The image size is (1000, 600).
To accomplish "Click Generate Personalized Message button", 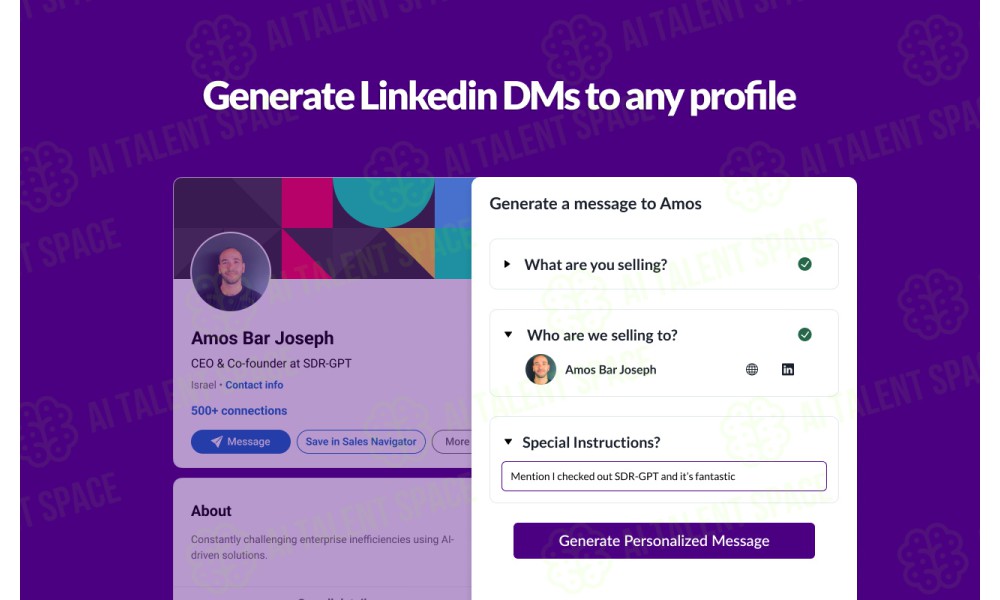I will (664, 541).
